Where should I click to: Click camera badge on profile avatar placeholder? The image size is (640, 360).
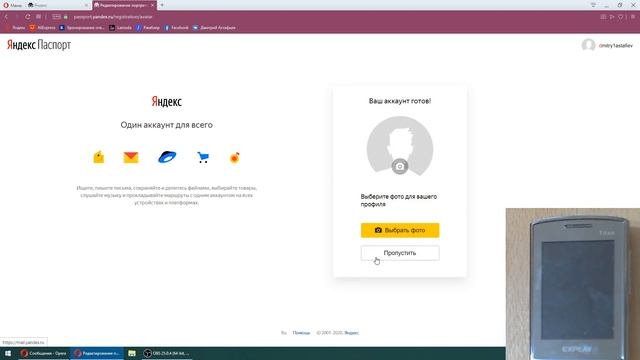coord(400,167)
